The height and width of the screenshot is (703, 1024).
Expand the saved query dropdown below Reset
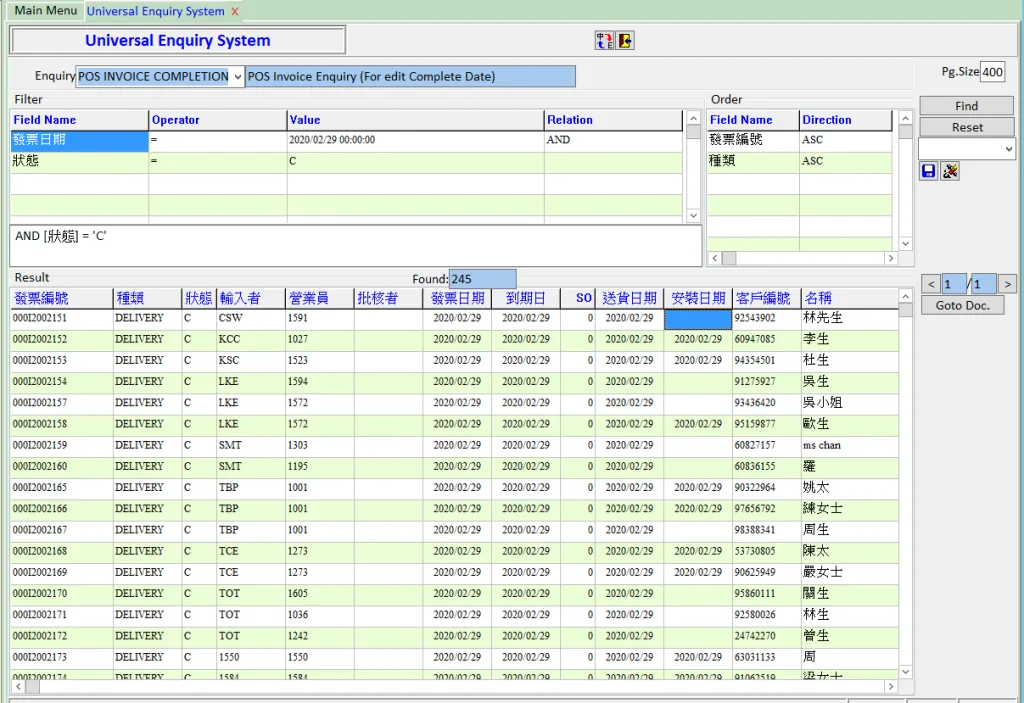click(x=1007, y=149)
